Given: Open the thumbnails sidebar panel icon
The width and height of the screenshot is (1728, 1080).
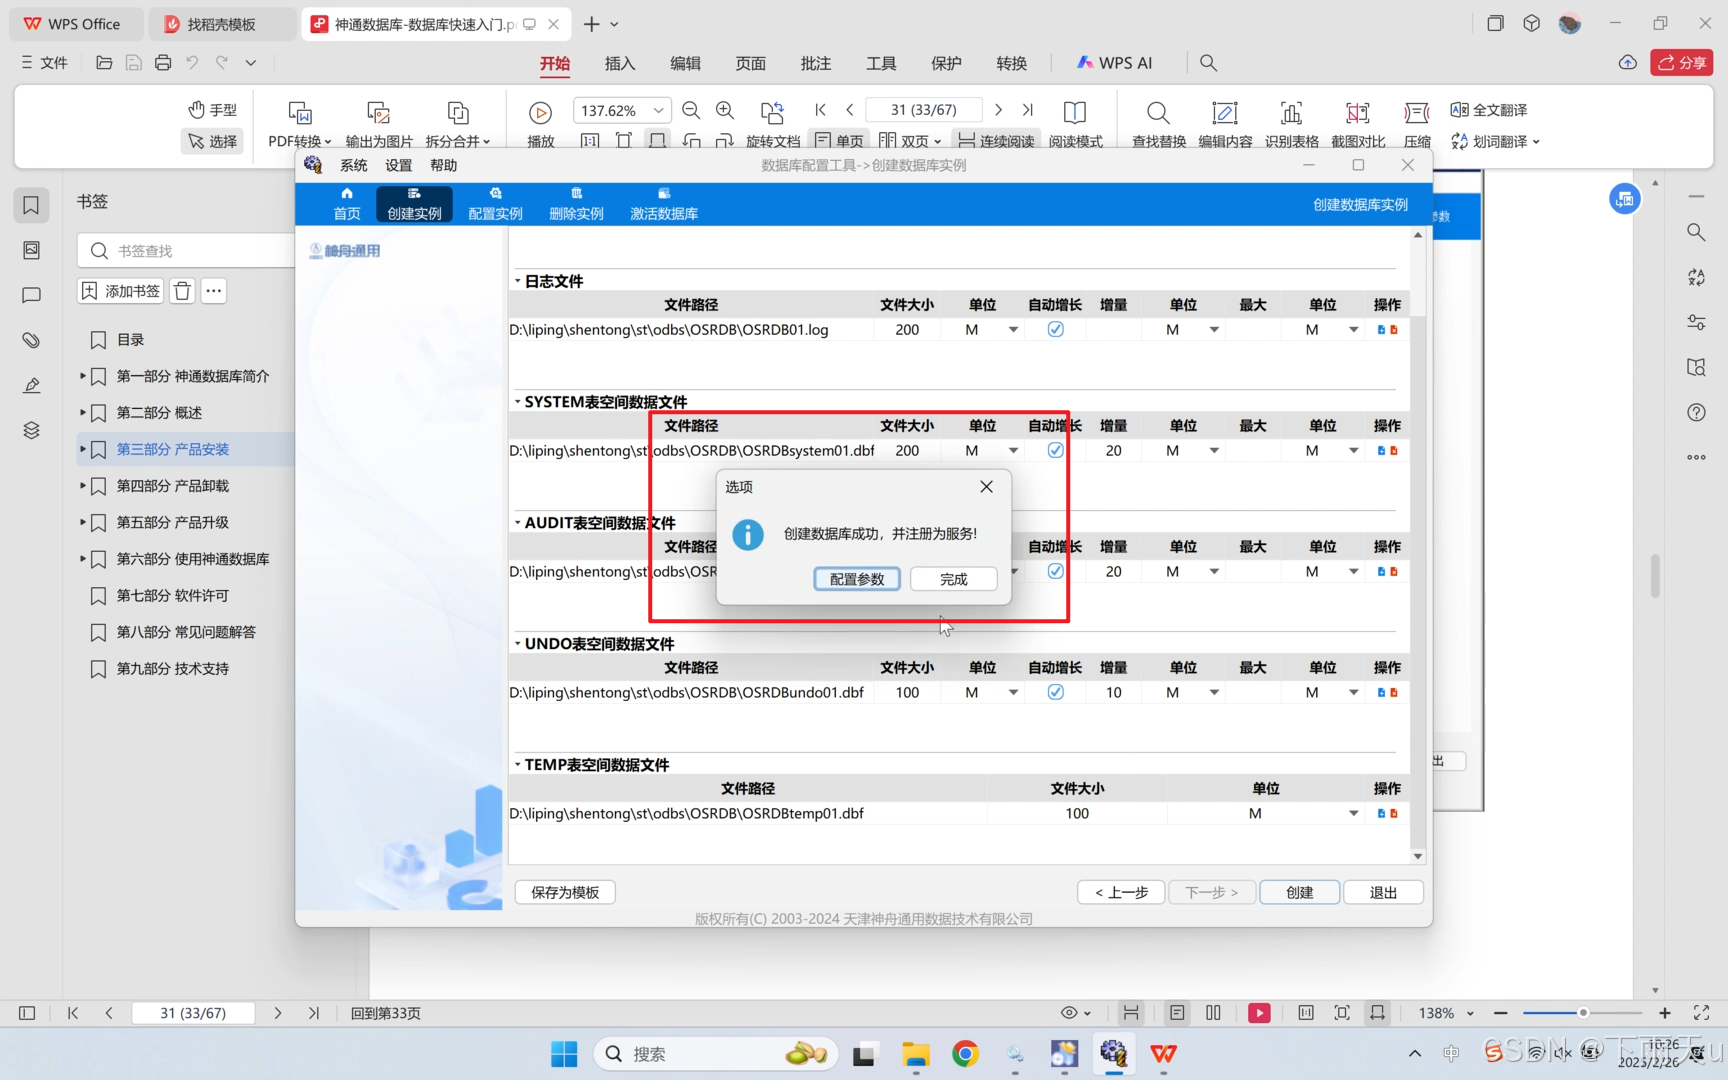Looking at the screenshot, I should tap(31, 250).
